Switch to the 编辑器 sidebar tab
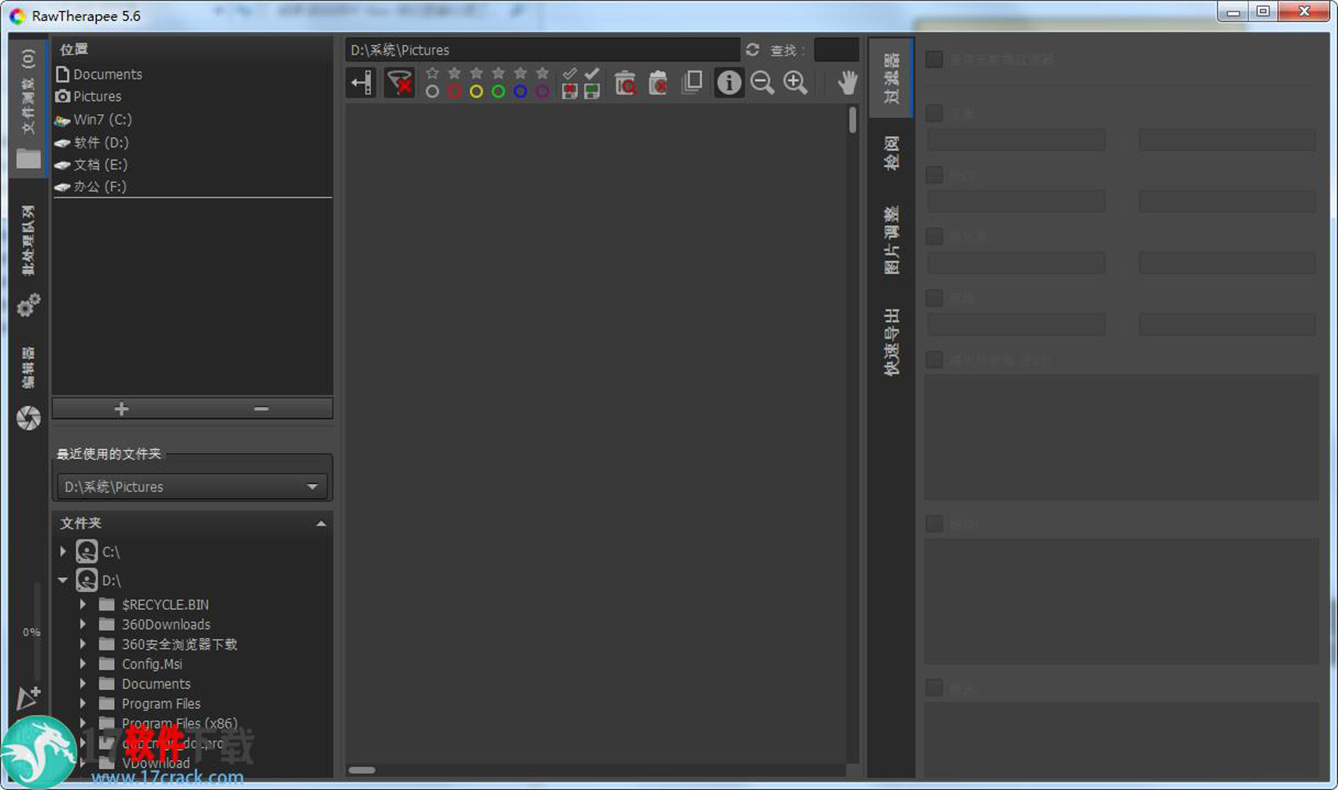Image resolution: width=1338 pixels, height=790 pixels. [x=28, y=368]
